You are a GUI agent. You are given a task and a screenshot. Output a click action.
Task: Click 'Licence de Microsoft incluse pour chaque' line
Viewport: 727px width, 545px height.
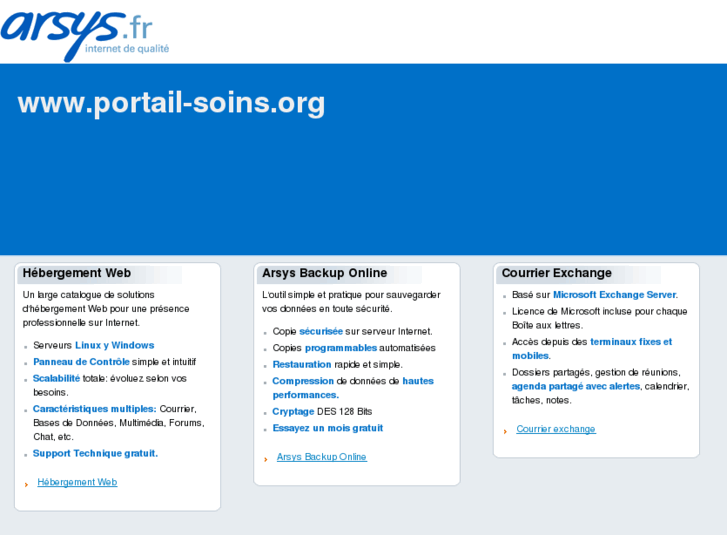(599, 311)
